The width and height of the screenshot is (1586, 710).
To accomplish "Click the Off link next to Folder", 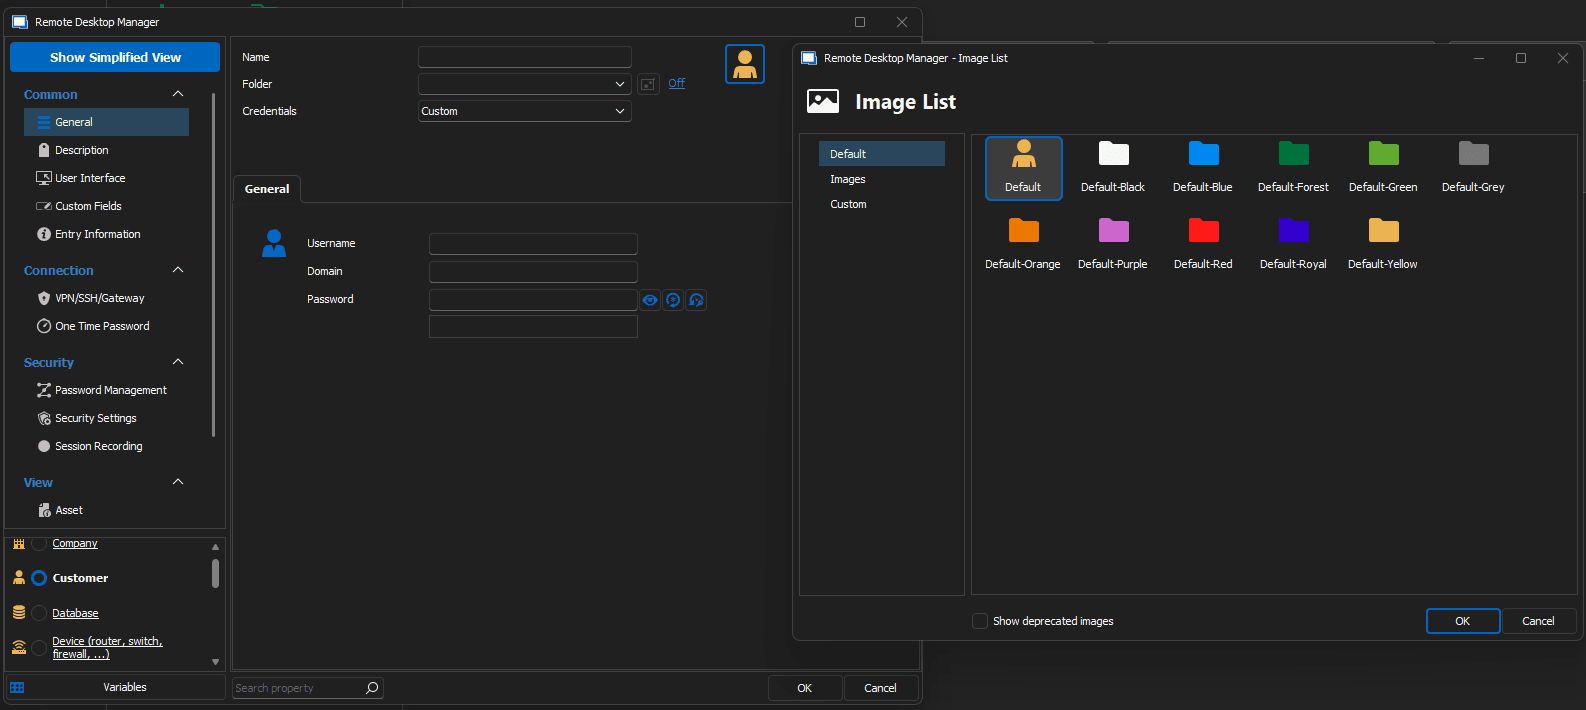I will pyautogui.click(x=677, y=83).
